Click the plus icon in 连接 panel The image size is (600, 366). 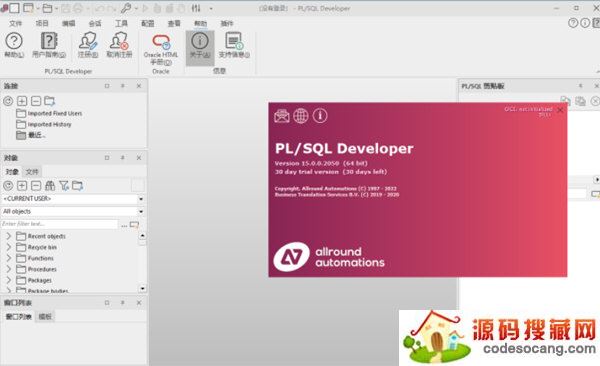click(22, 101)
